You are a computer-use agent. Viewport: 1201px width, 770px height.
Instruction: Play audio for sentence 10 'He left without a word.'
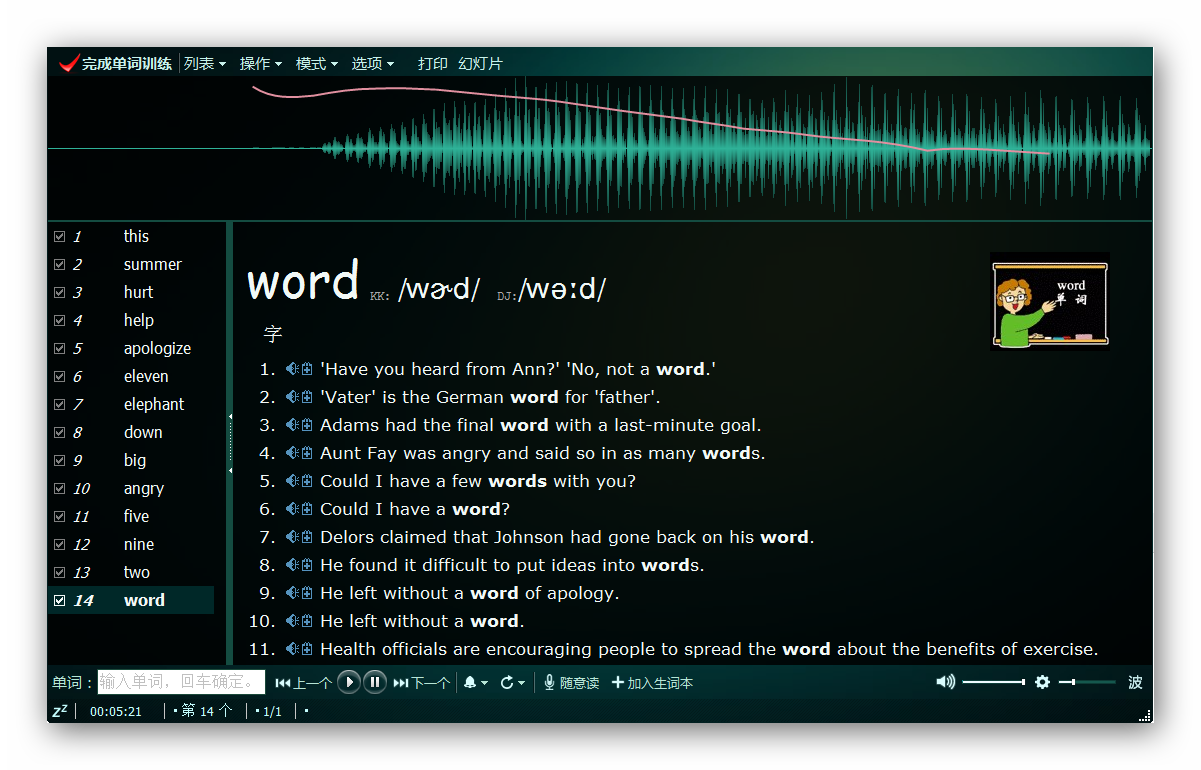pos(291,621)
